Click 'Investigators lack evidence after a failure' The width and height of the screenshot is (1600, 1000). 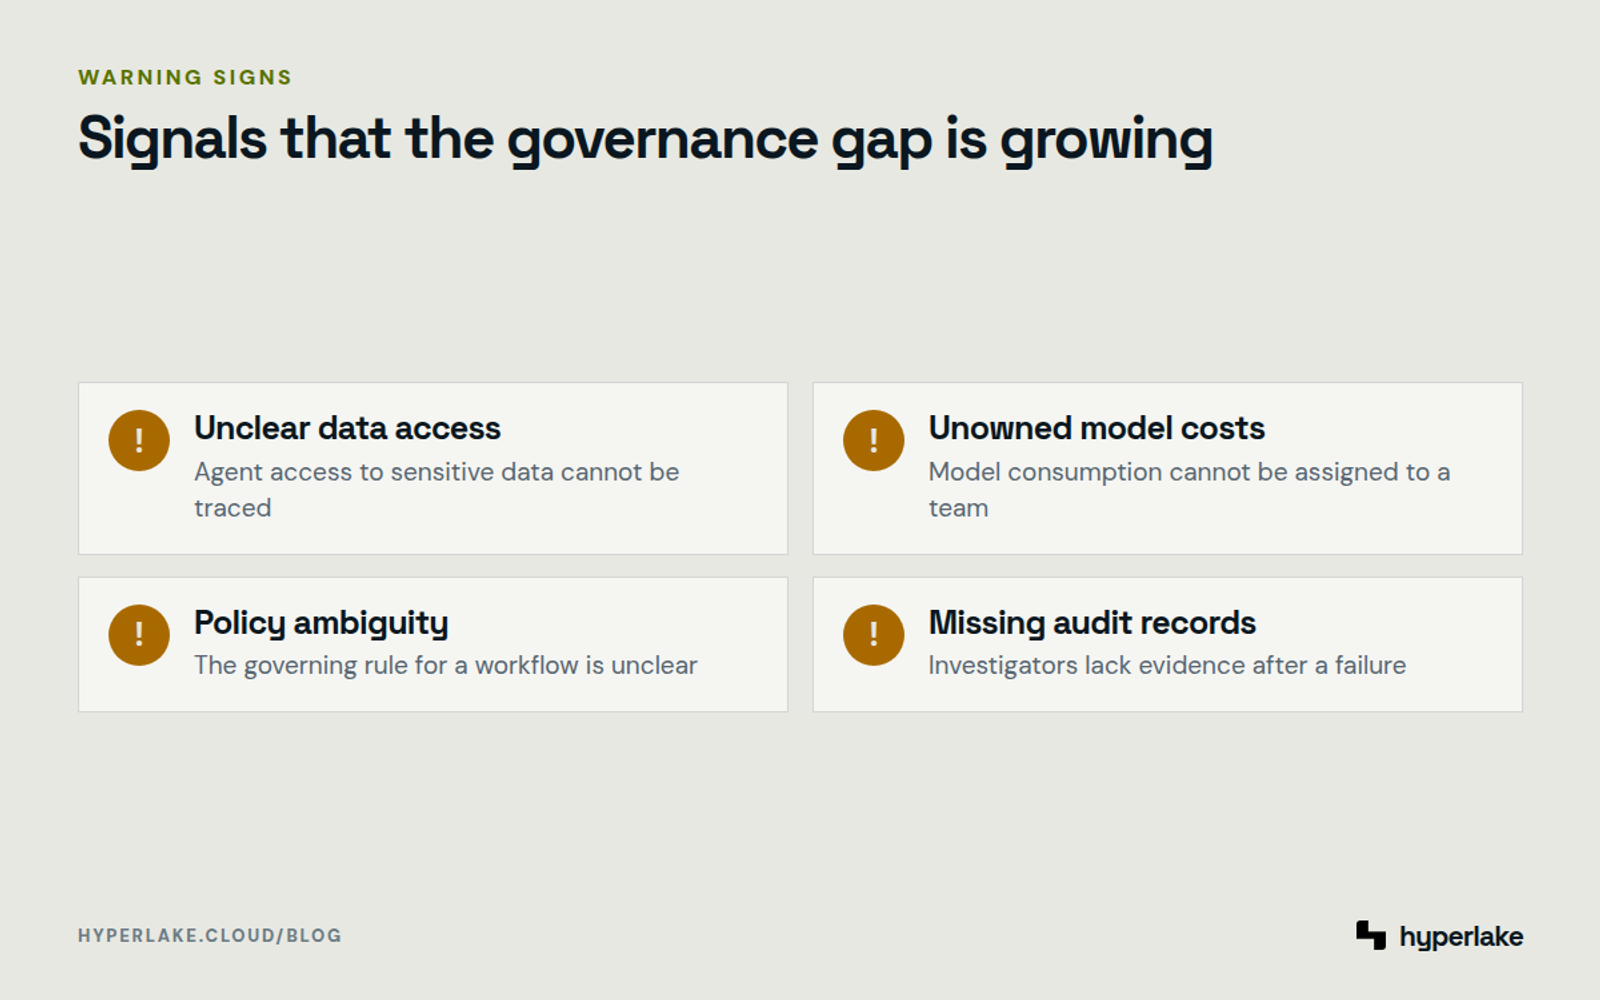point(1167,665)
